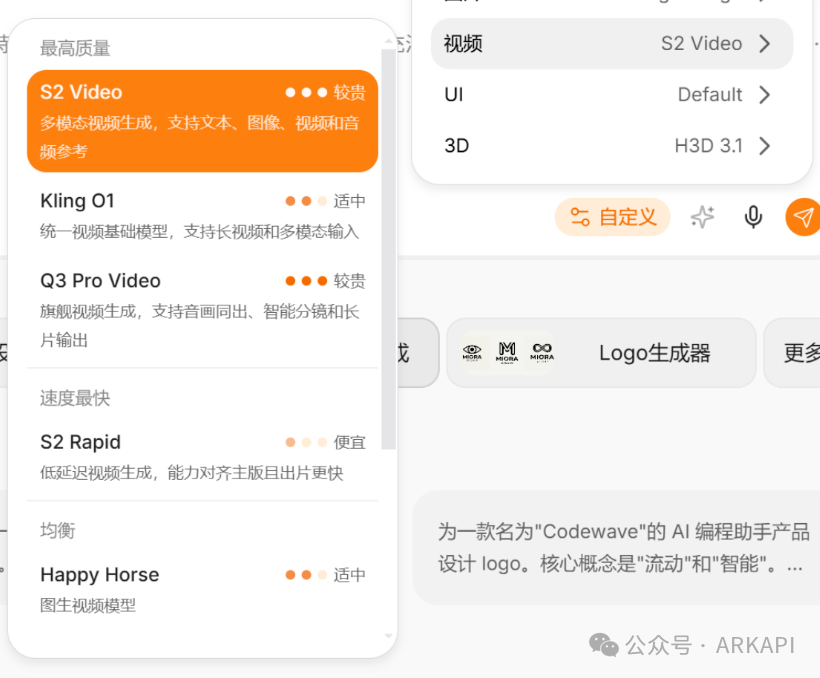Open the Logo生成器 card

click(x=601, y=353)
